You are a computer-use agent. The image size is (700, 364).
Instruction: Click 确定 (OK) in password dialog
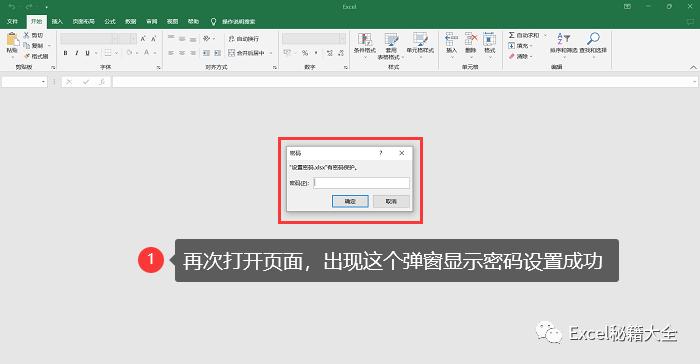tap(350, 201)
